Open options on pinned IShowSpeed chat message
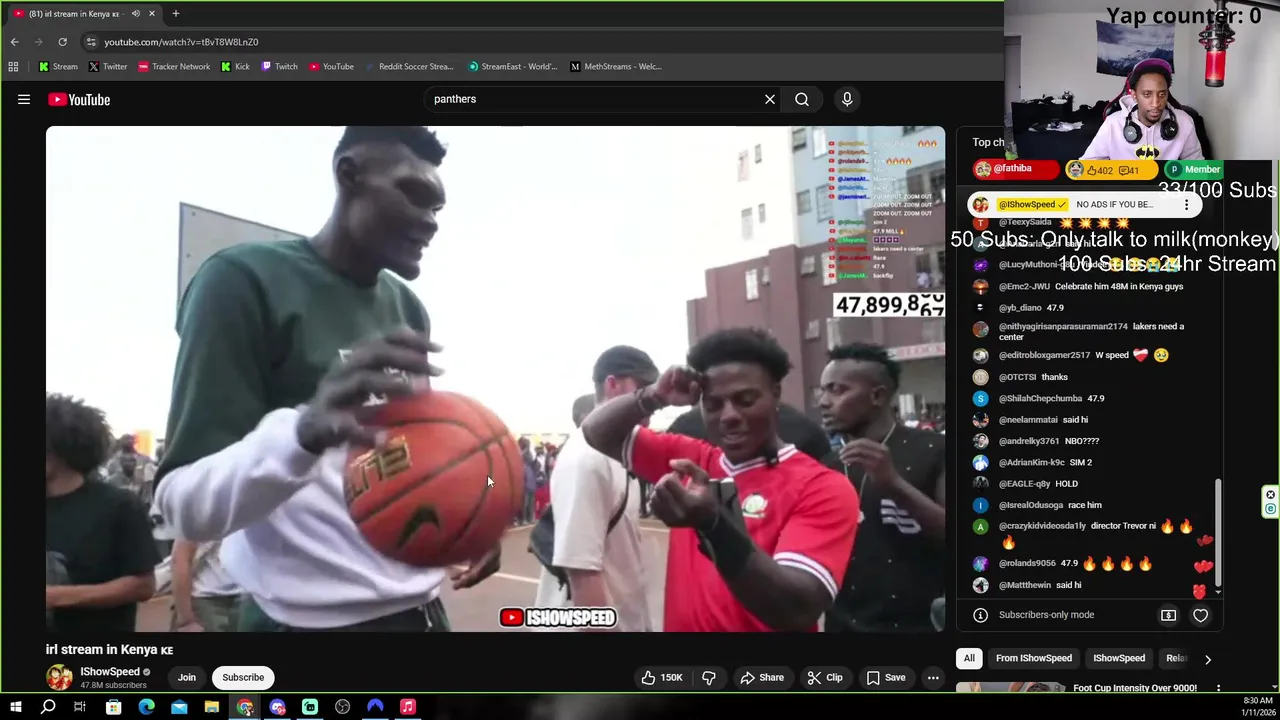 pos(1186,204)
